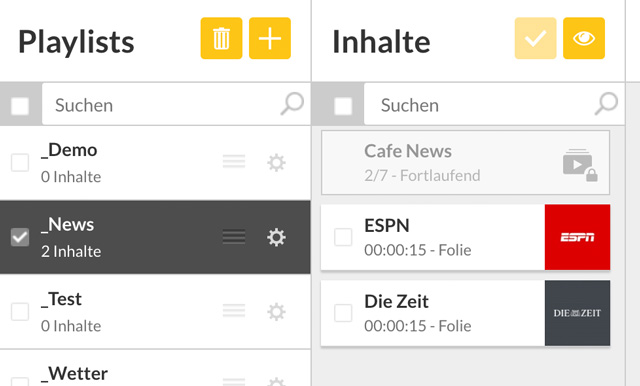Click search magnifier in Inhalte search field

[x=607, y=104]
